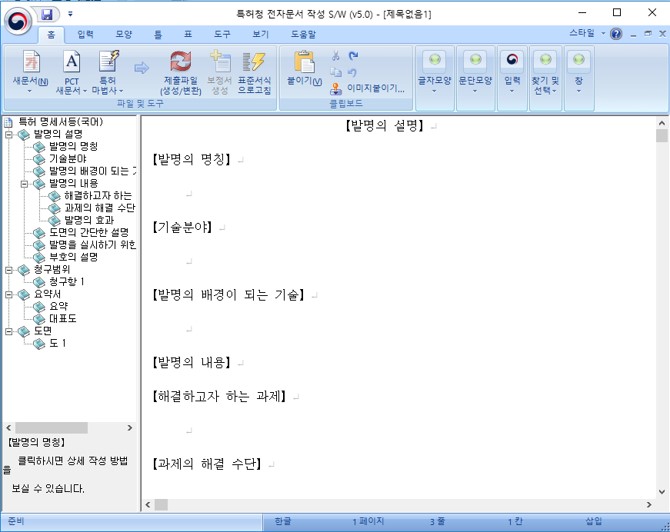Launch the 특허 마법사 wizard
This screenshot has width=670, height=532.
point(108,71)
